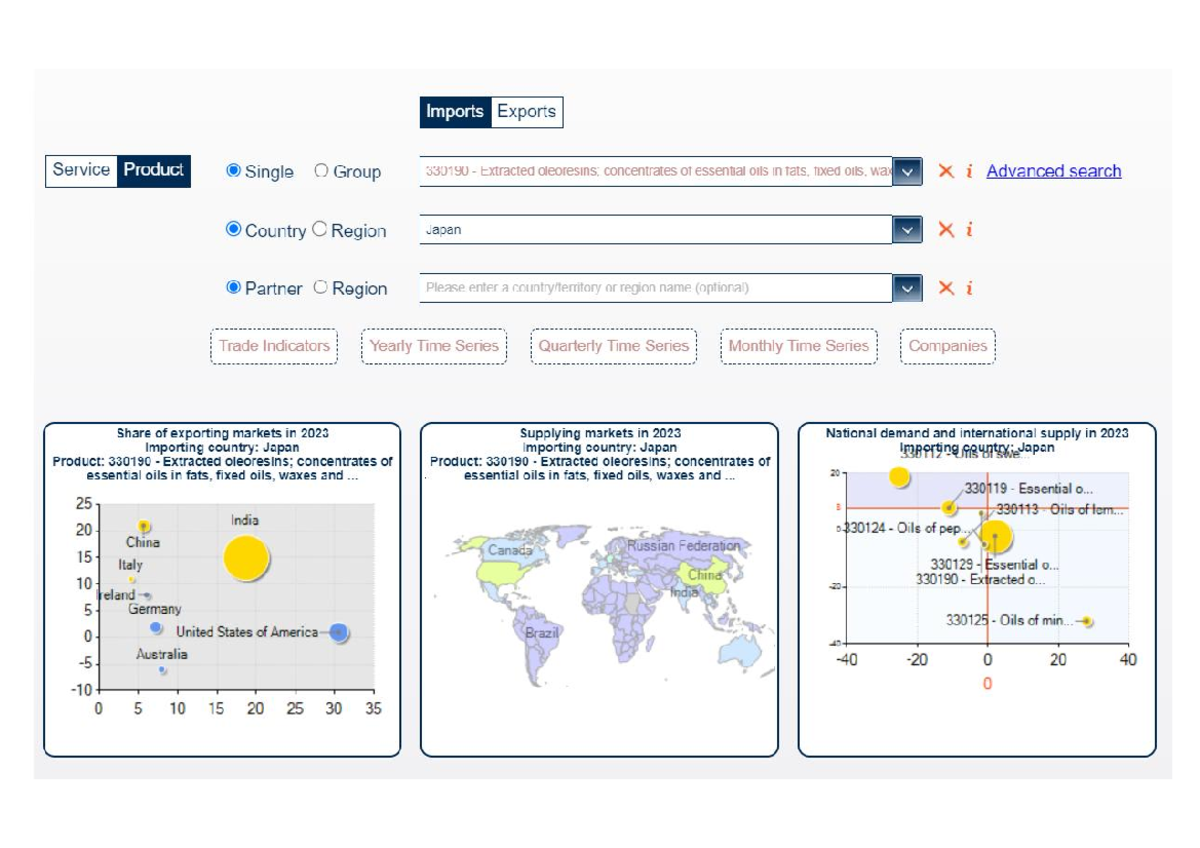Show info icon next to country field
Screen dimensions: 1200x848
click(969, 230)
